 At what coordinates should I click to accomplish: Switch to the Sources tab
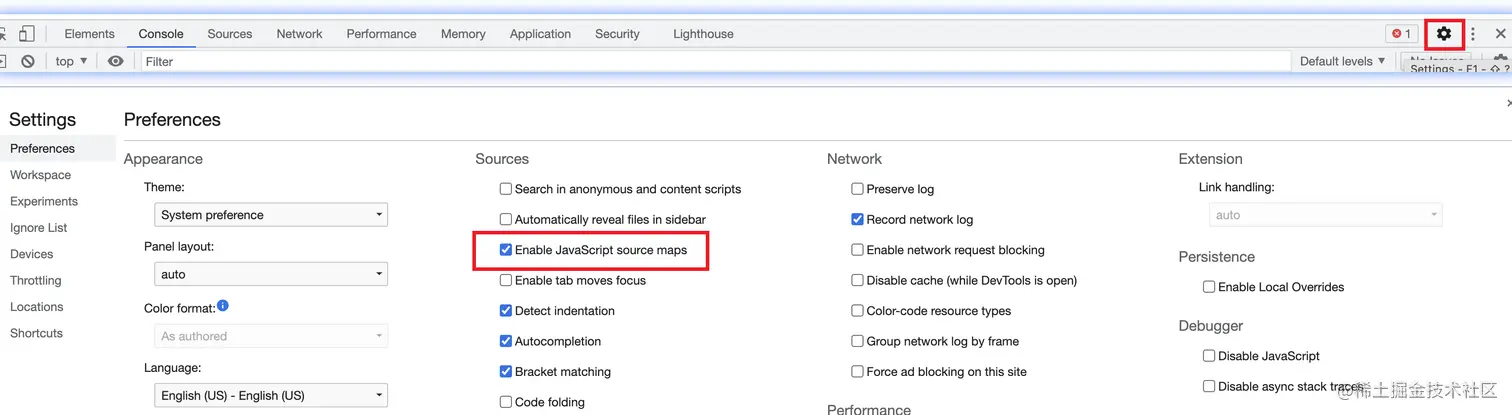pos(230,34)
